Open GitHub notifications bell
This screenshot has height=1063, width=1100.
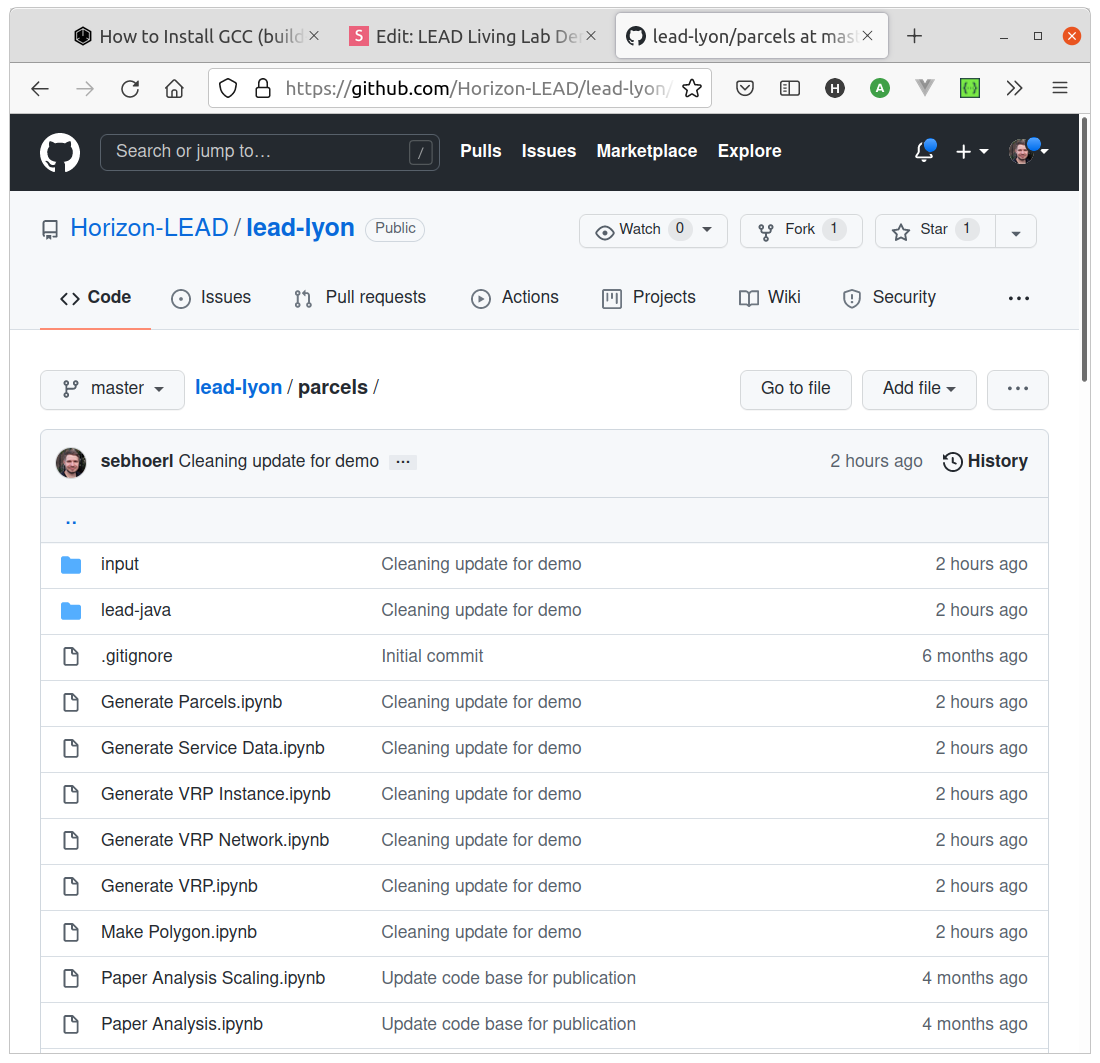[925, 151]
